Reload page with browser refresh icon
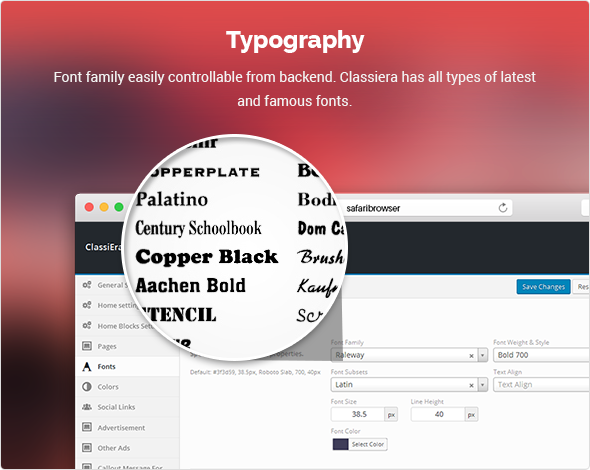 pyautogui.click(x=503, y=208)
